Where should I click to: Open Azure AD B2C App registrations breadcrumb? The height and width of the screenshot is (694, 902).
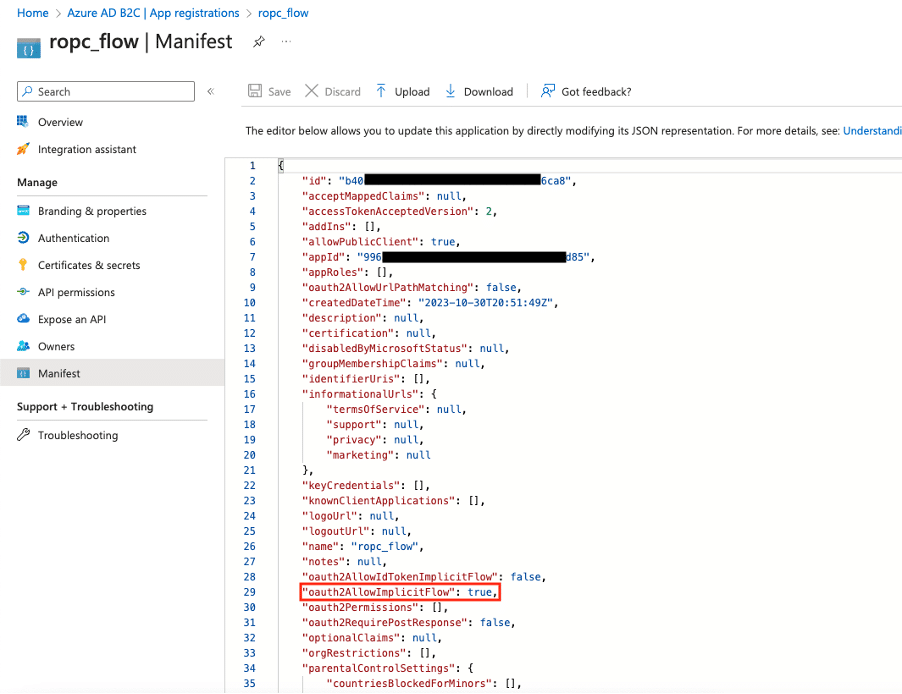point(153,13)
